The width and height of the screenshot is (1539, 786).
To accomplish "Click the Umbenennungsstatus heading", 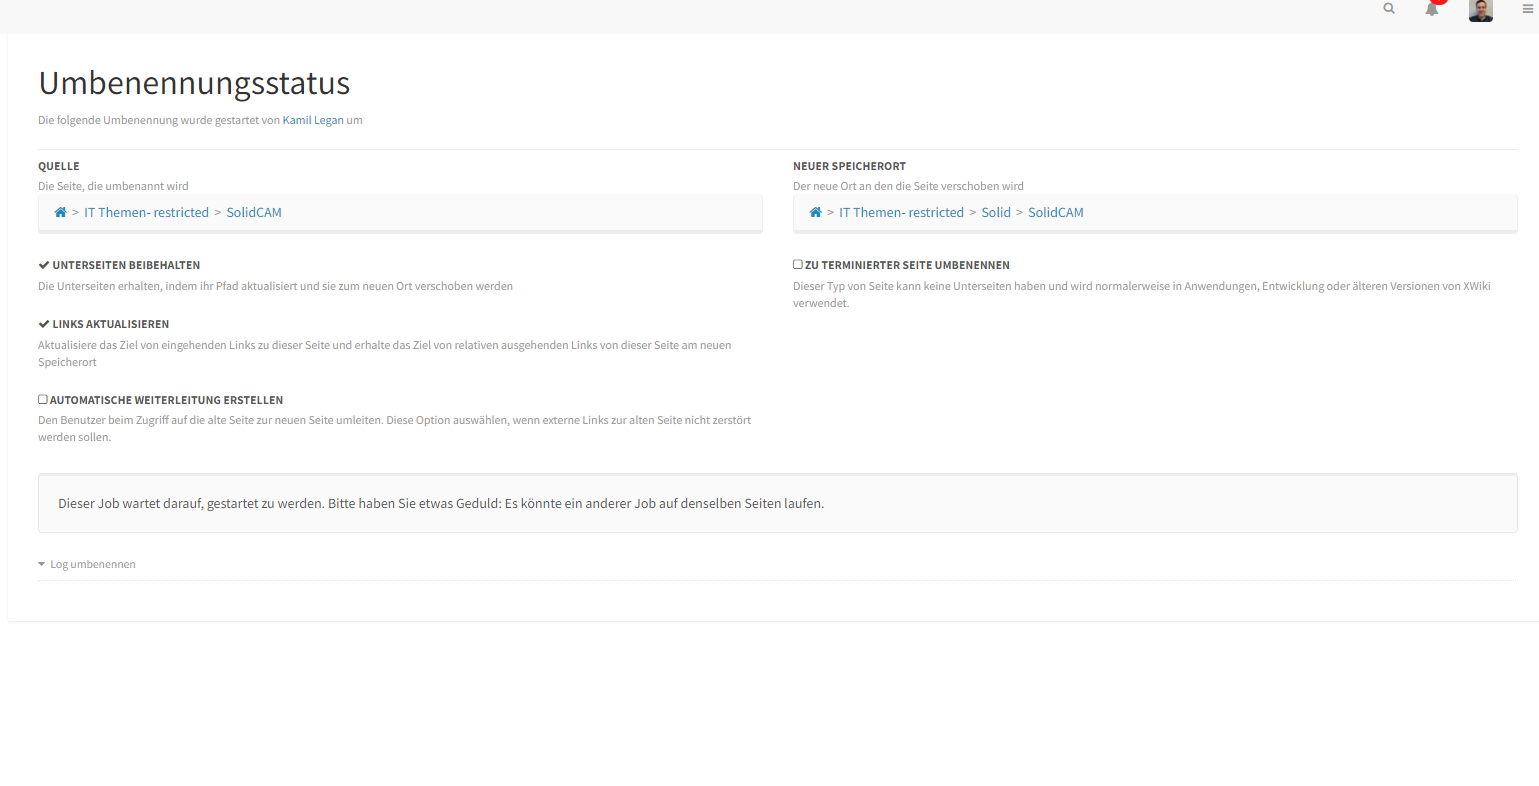I will pyautogui.click(x=194, y=83).
